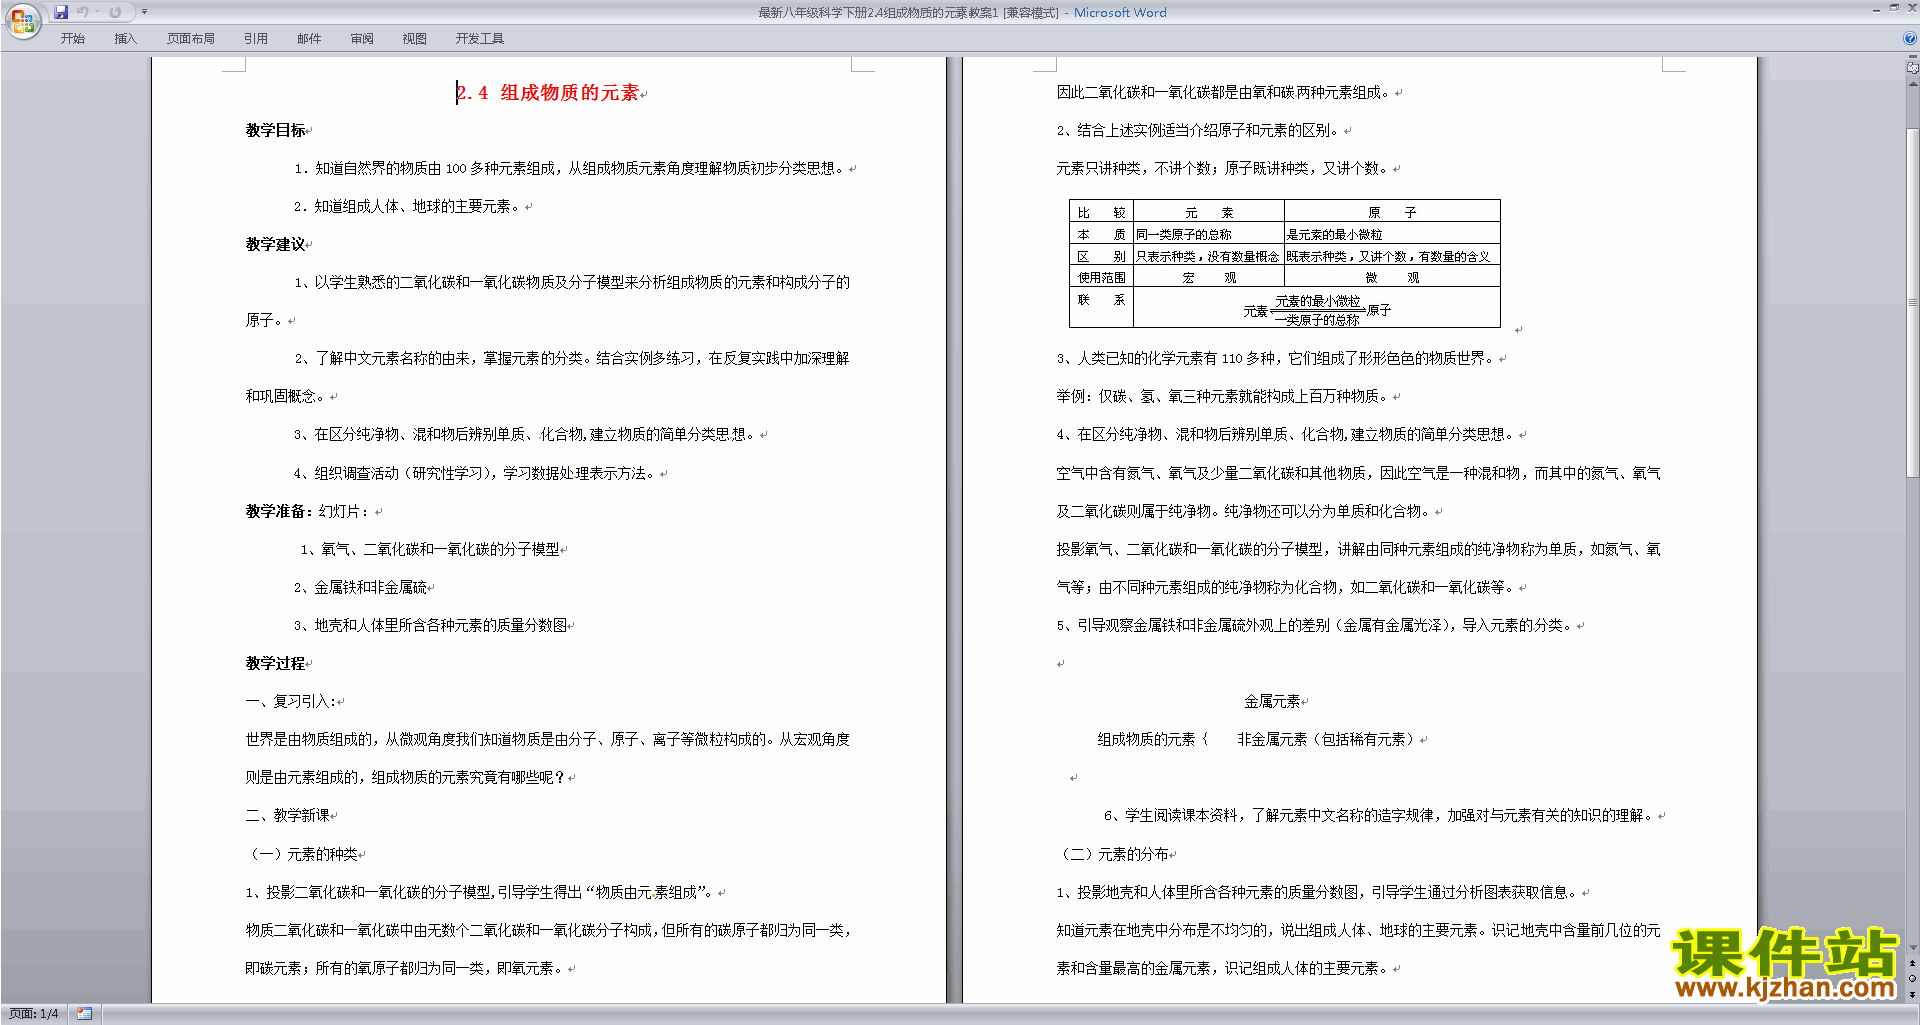Viewport: 1920px width, 1025px height.
Task: Customize Quick Access Toolbar dropdown
Action: click(x=144, y=12)
